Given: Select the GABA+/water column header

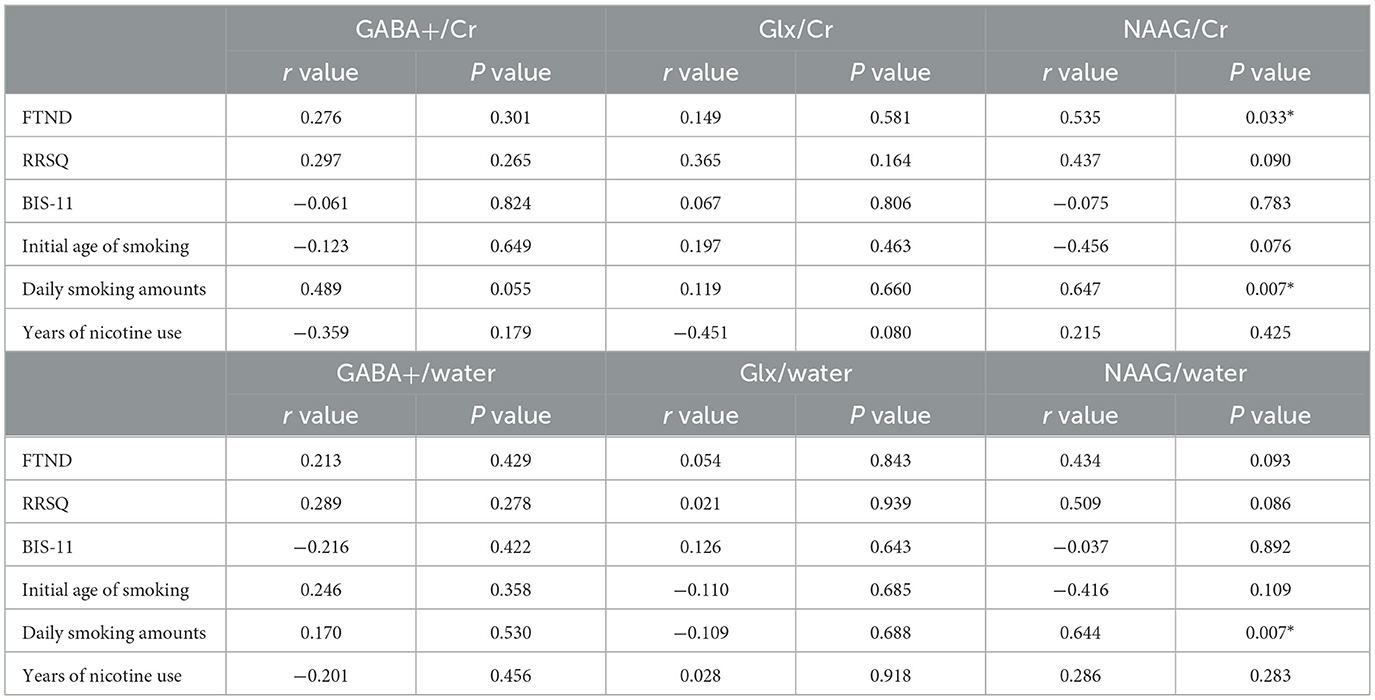Looking at the screenshot, I should pyautogui.click(x=415, y=372).
